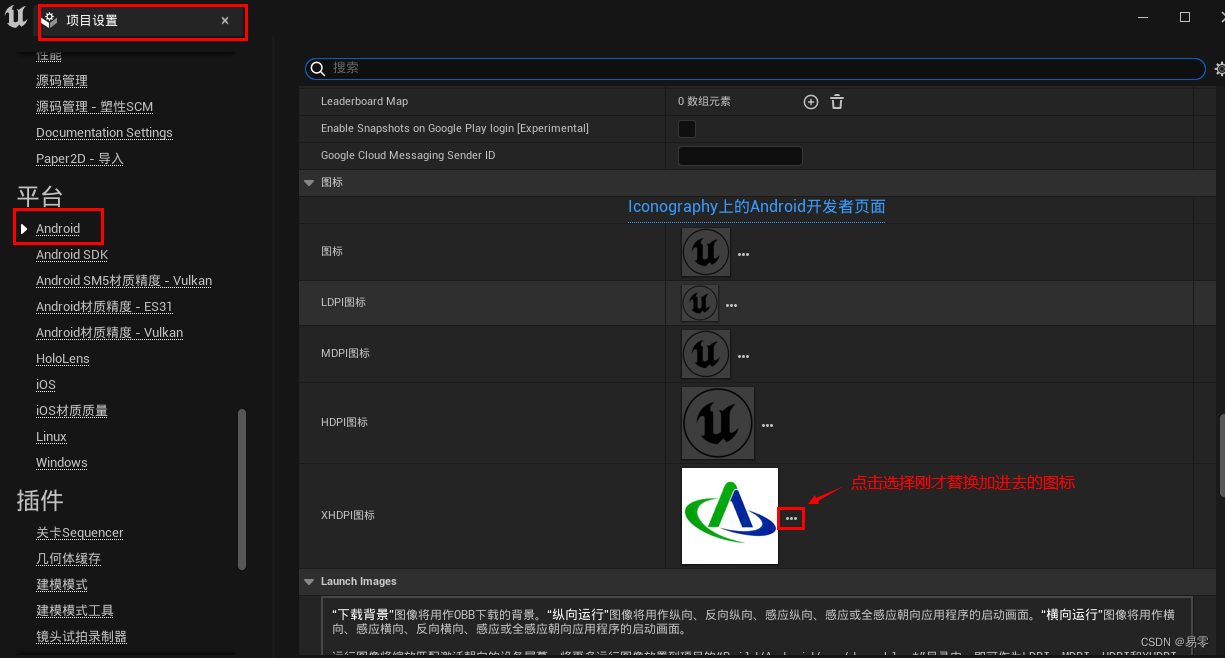
Task: Click the XHDPI custom icon image
Action: click(729, 516)
